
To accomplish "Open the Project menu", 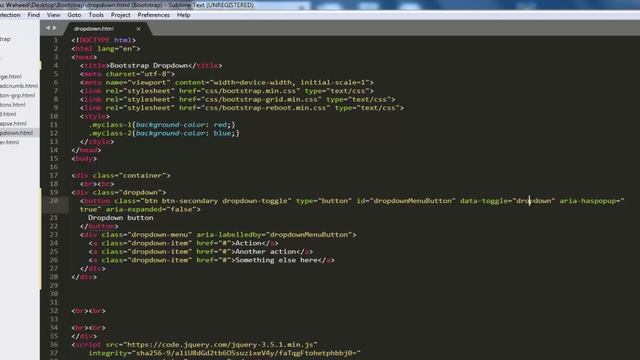I will [x=120, y=15].
